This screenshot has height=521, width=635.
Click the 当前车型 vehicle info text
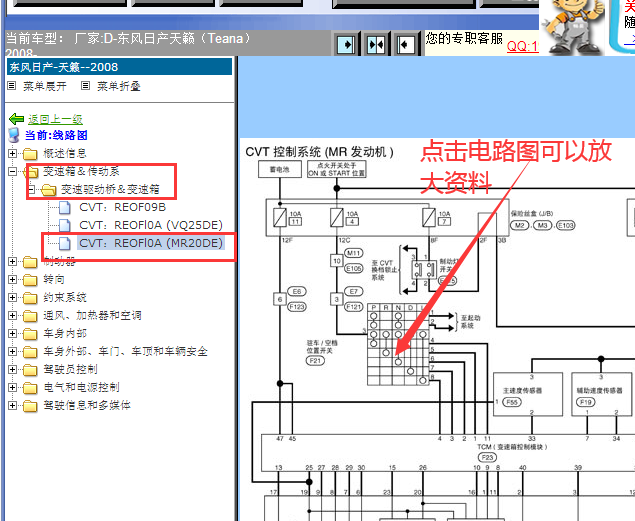tap(128, 44)
